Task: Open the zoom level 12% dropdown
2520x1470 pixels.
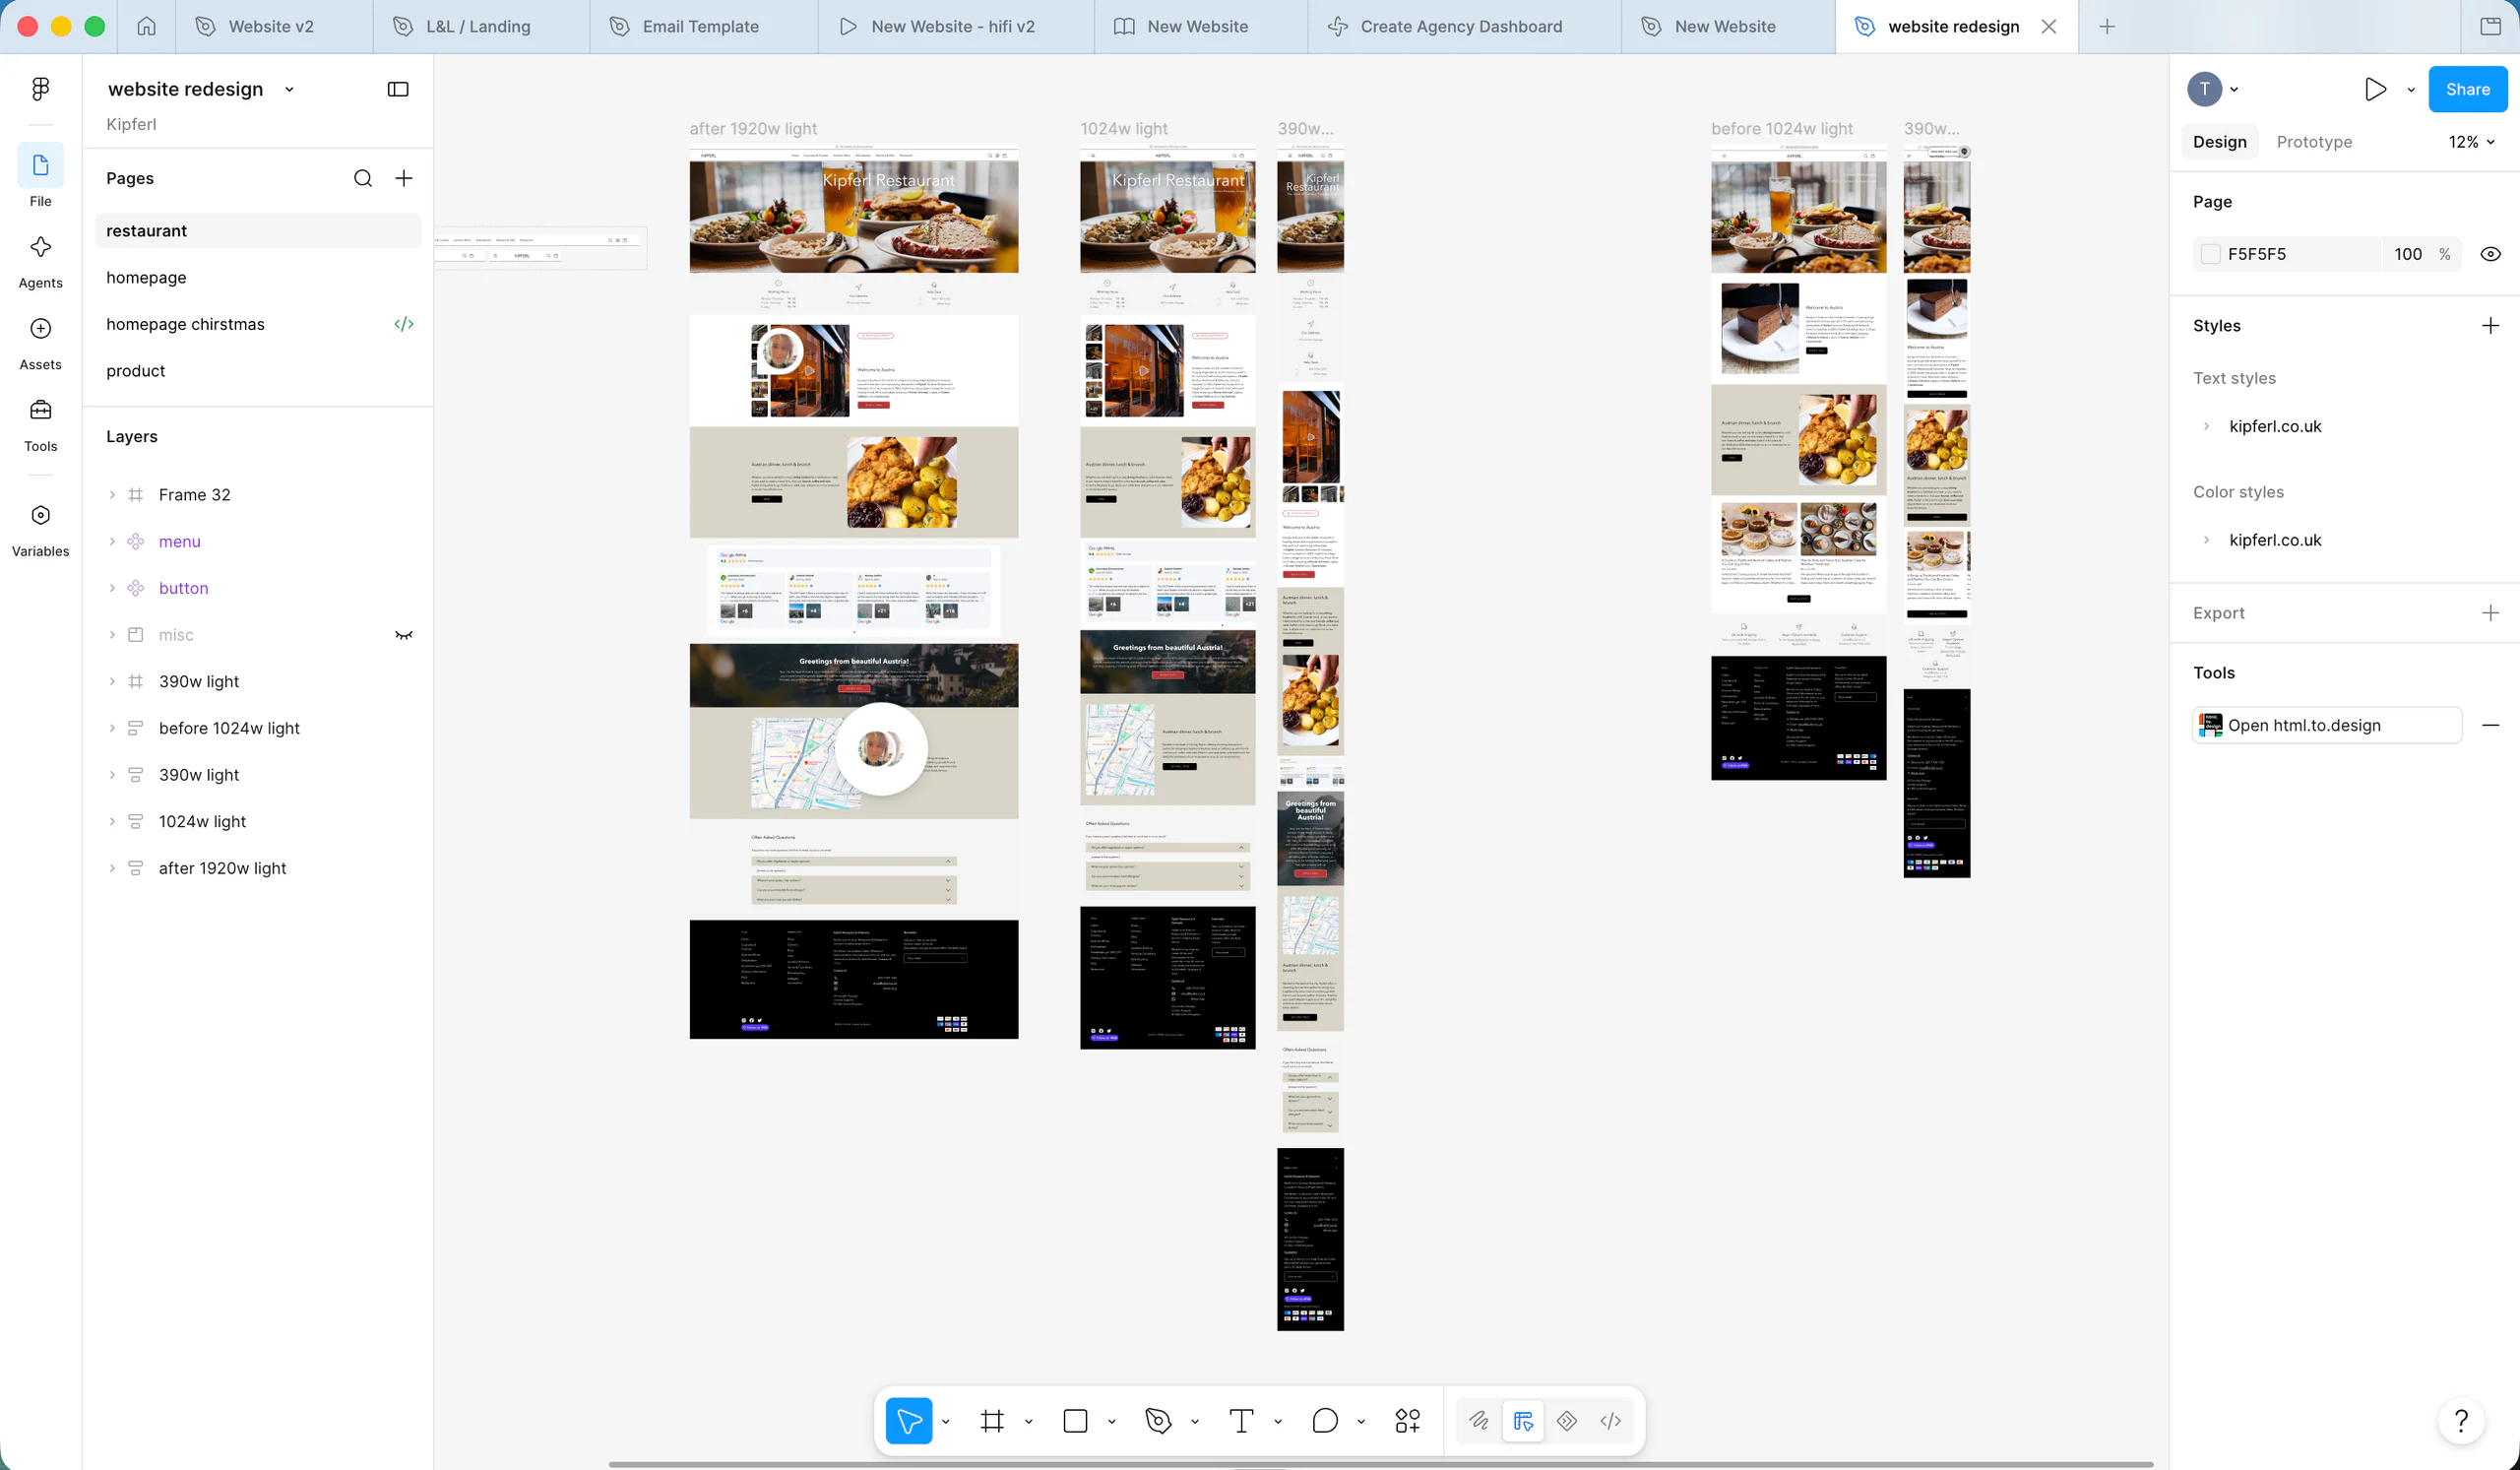Action: click(2471, 142)
